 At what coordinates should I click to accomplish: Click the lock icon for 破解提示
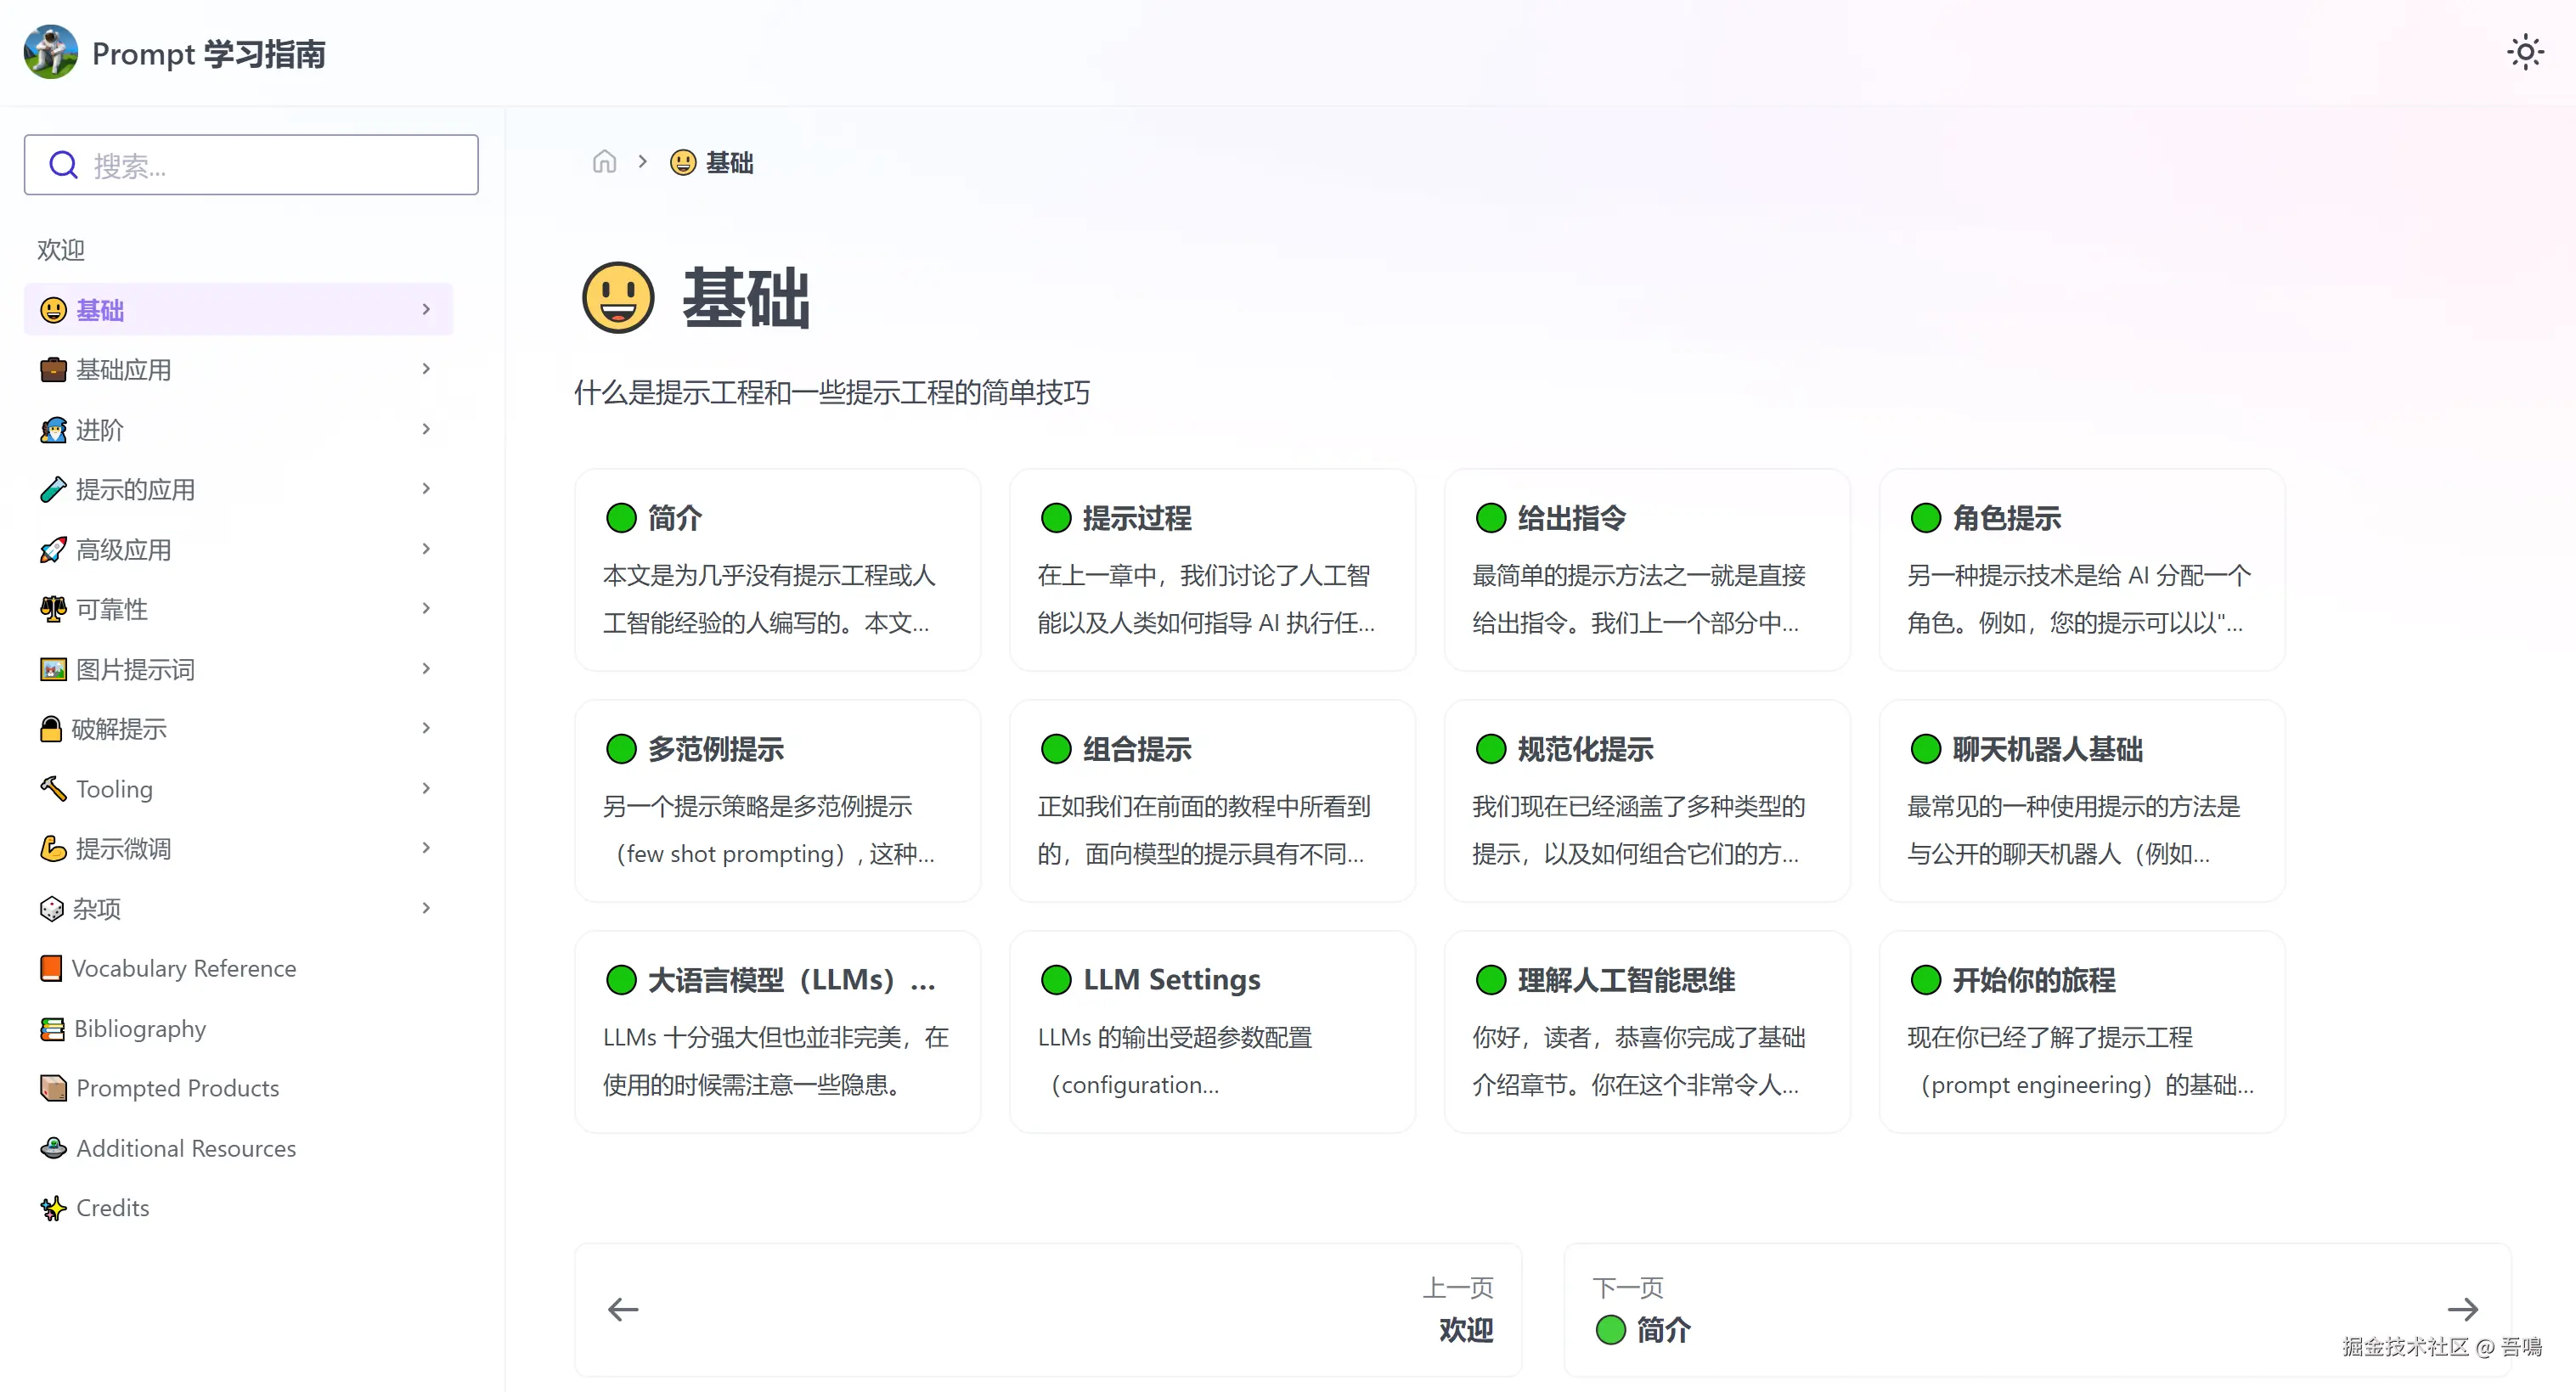[51, 729]
